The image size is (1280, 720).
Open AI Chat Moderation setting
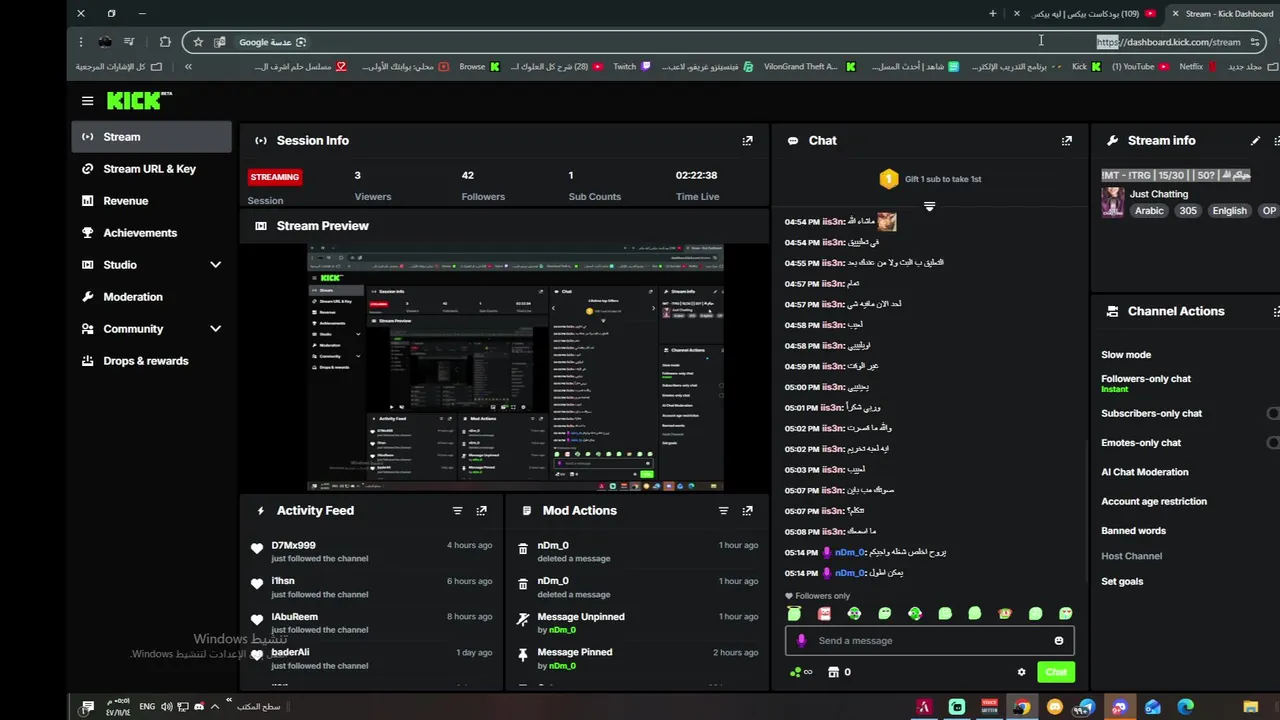(1145, 472)
